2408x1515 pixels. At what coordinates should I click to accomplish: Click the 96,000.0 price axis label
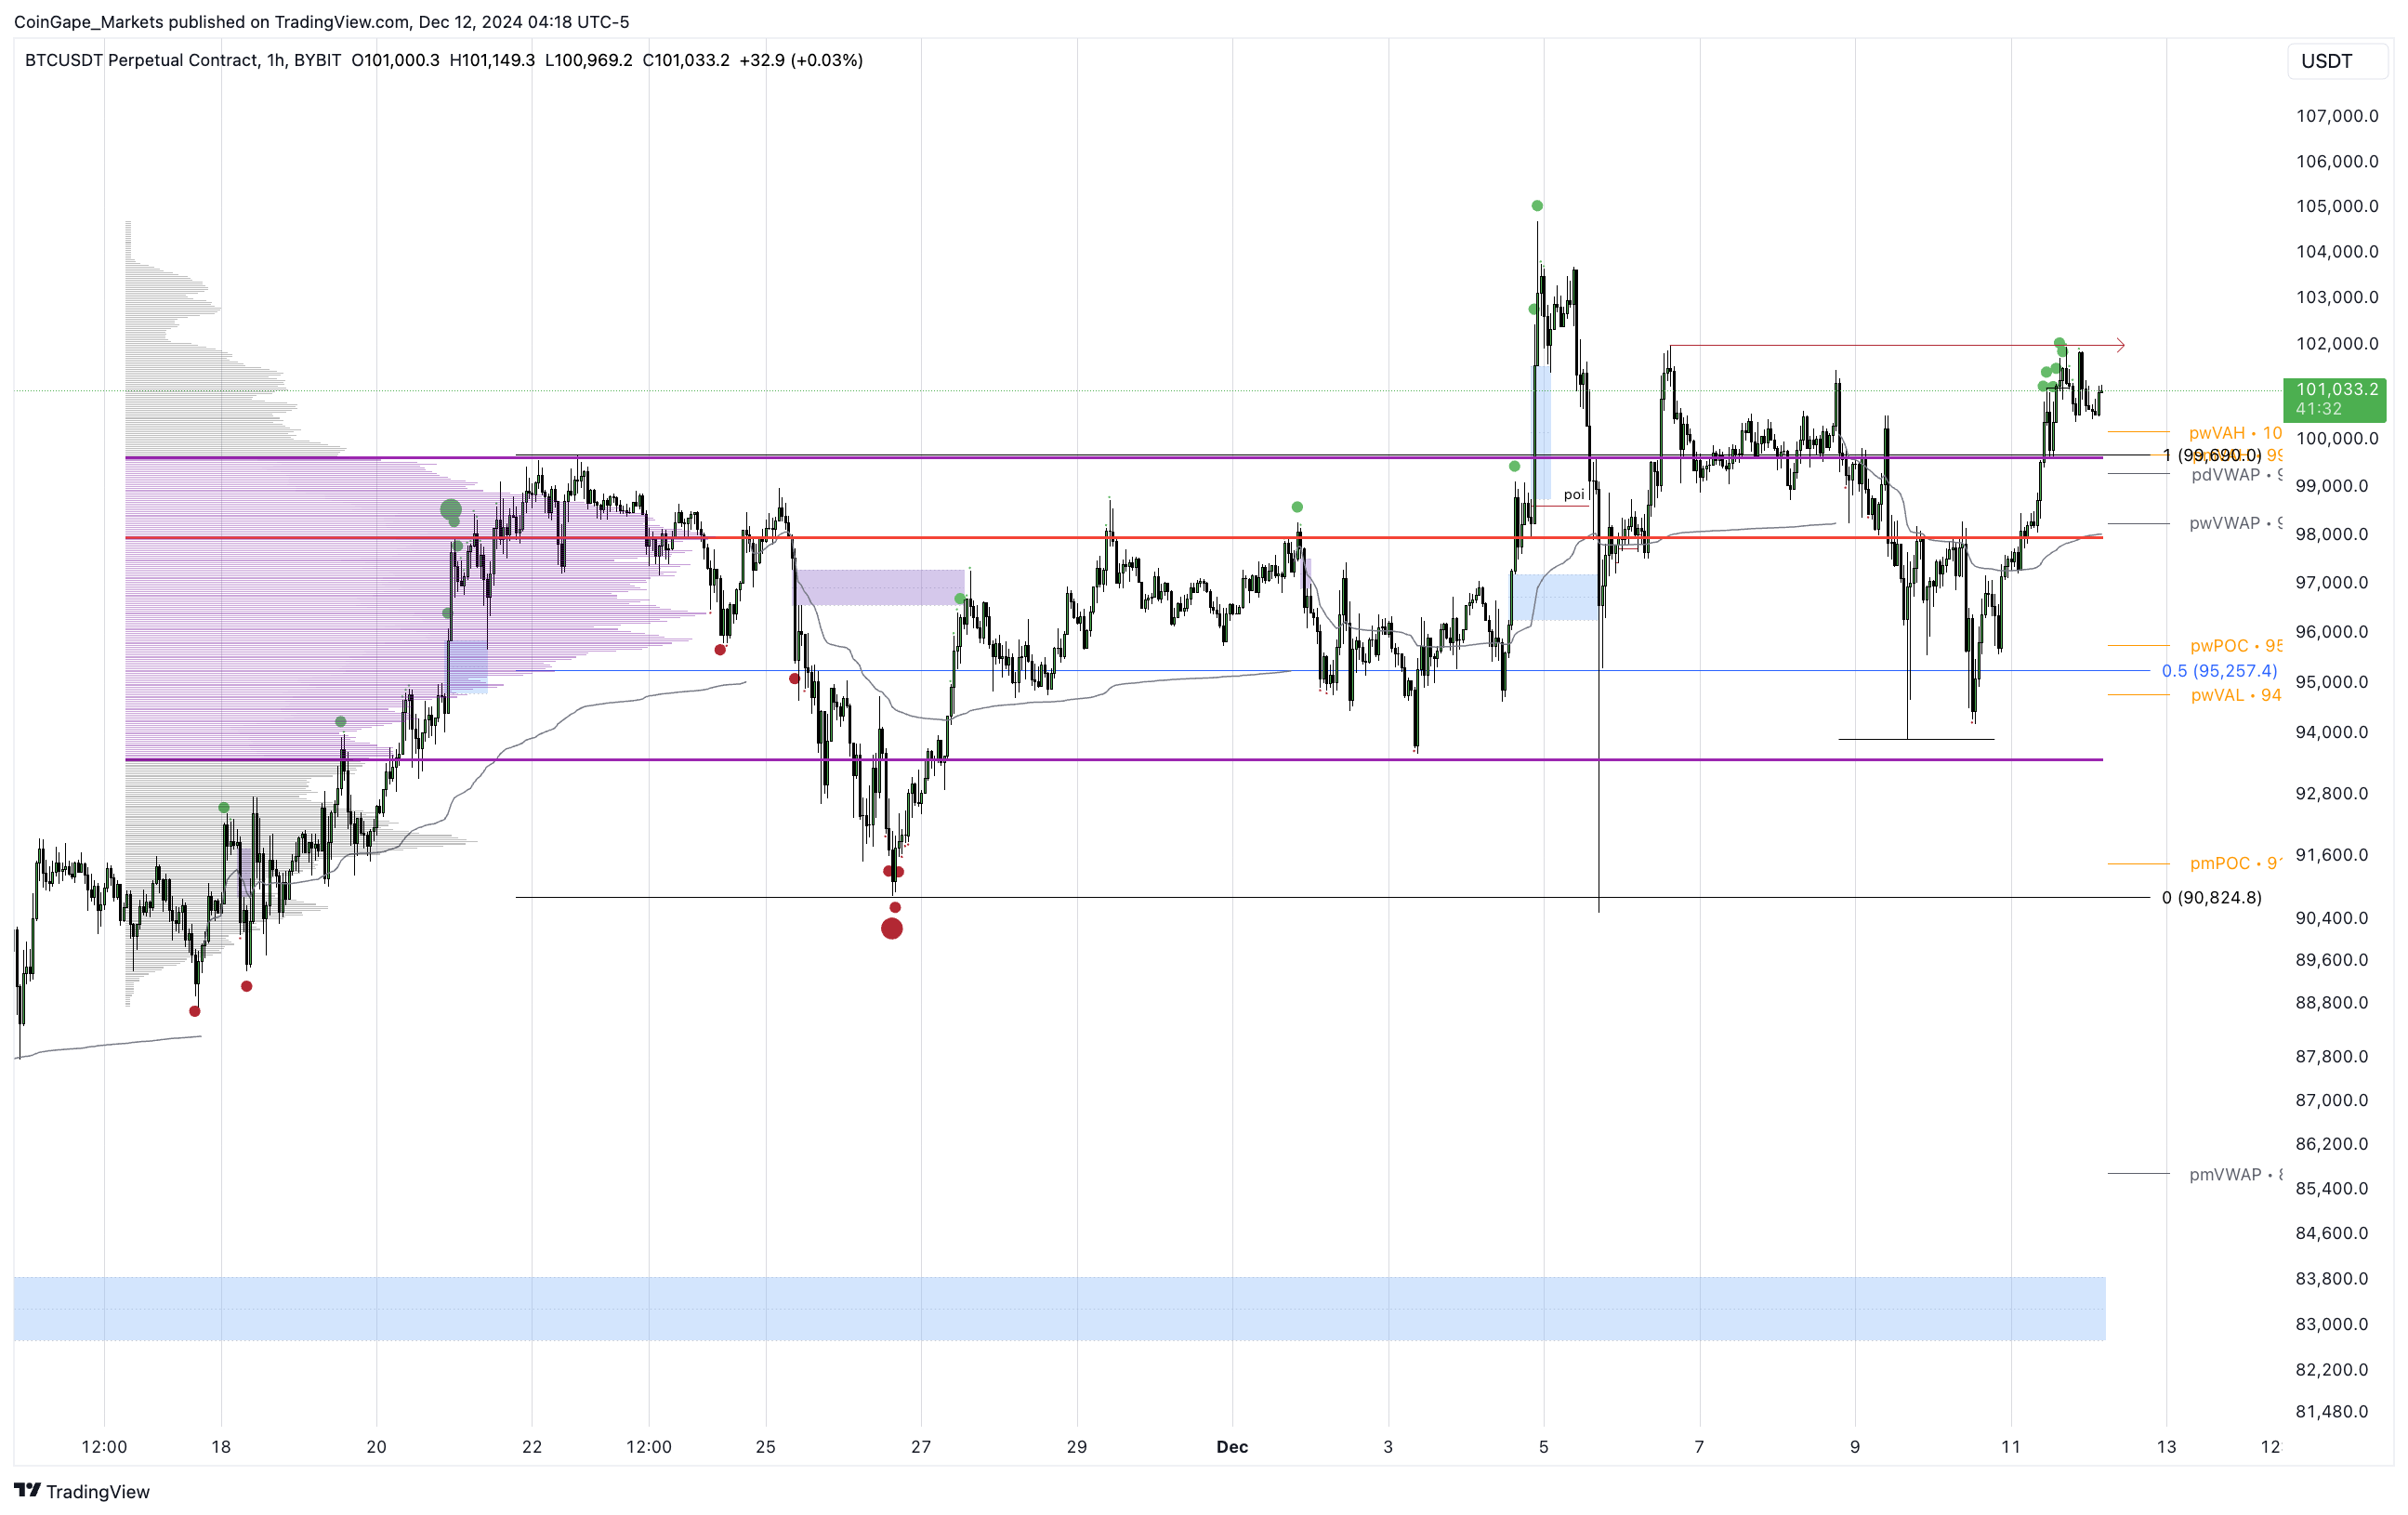pyautogui.click(x=2332, y=632)
